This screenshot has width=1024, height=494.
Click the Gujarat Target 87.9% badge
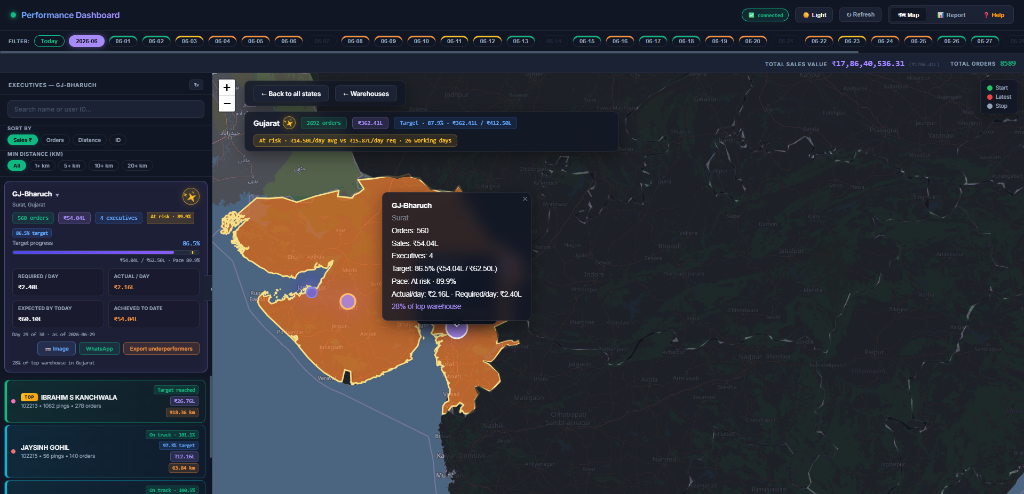point(455,123)
